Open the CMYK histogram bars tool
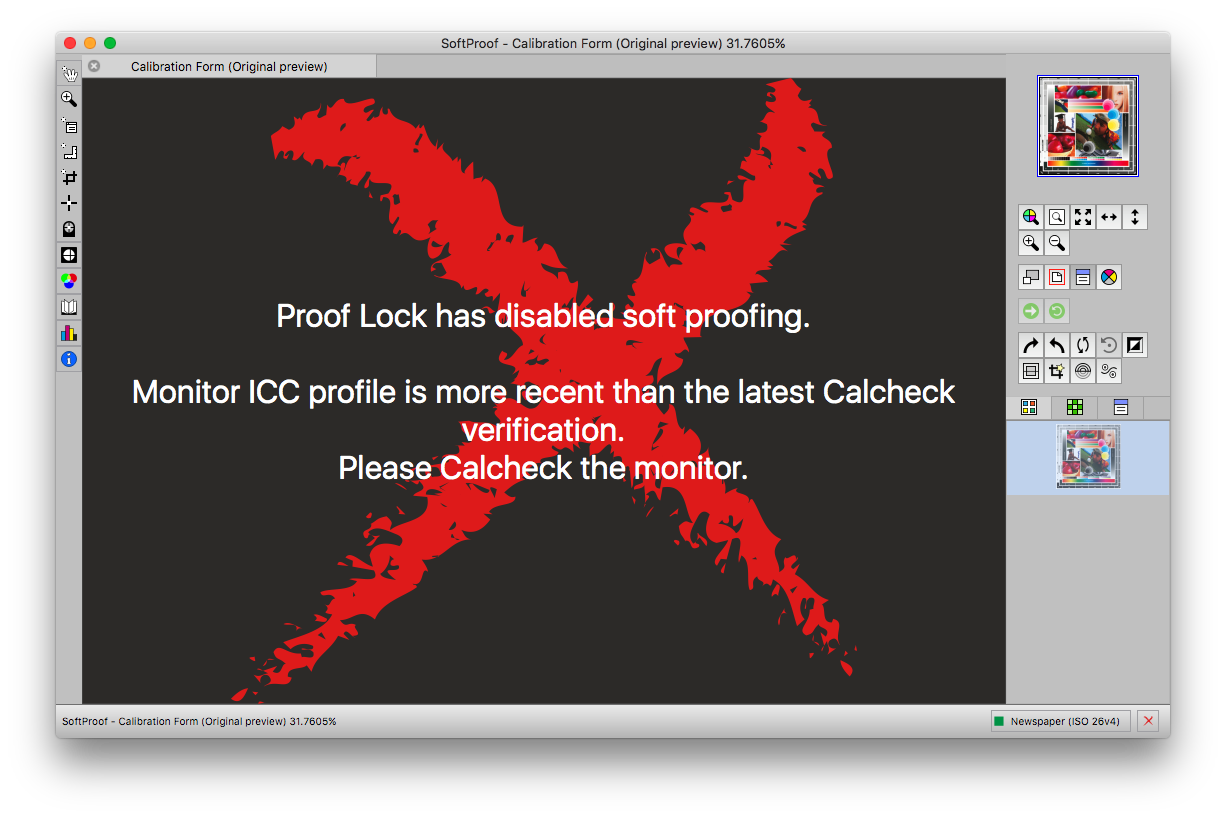This screenshot has width=1226, height=818. pos(69,333)
